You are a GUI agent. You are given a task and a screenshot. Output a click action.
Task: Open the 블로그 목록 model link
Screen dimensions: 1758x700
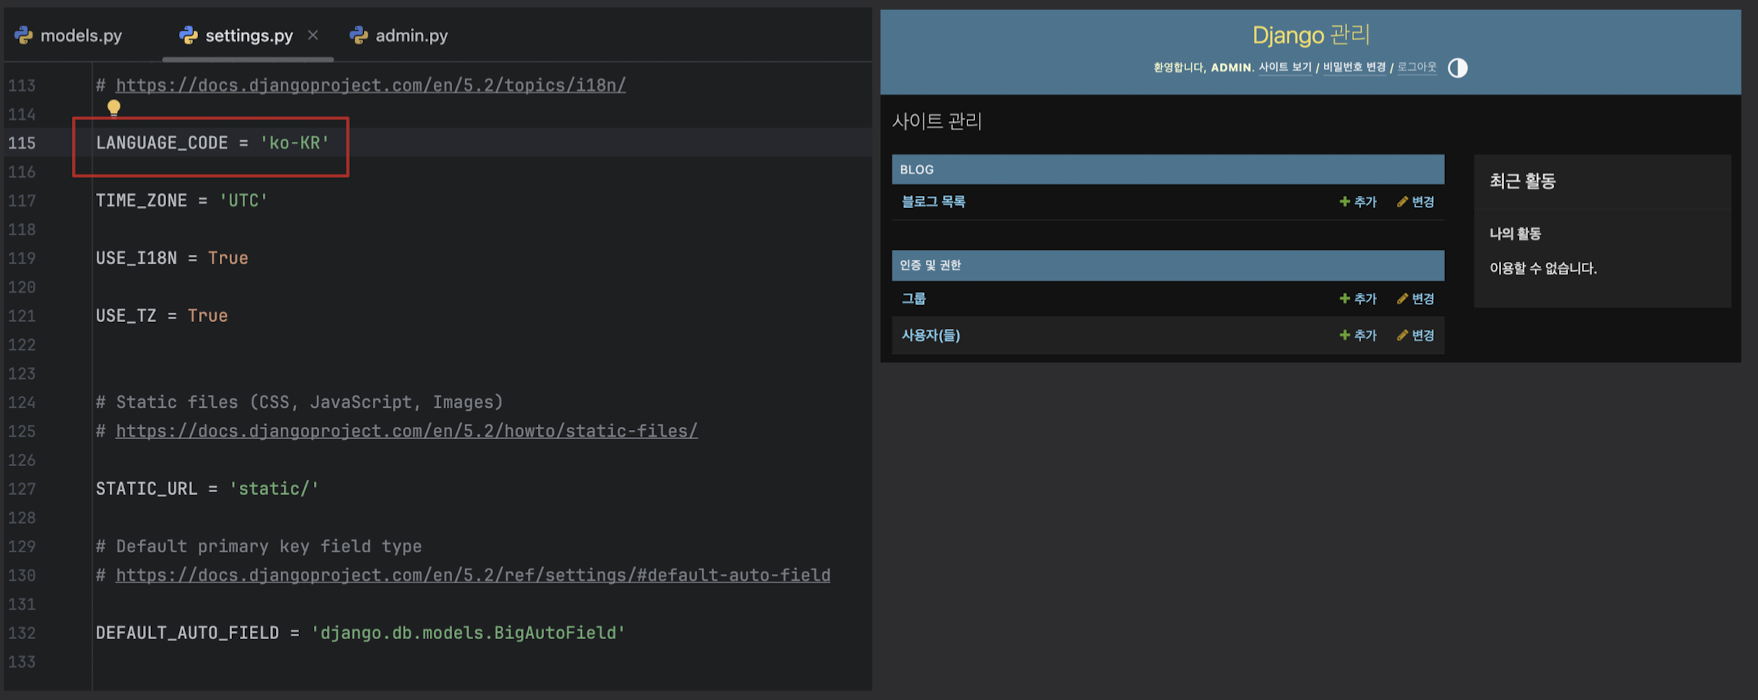(933, 202)
